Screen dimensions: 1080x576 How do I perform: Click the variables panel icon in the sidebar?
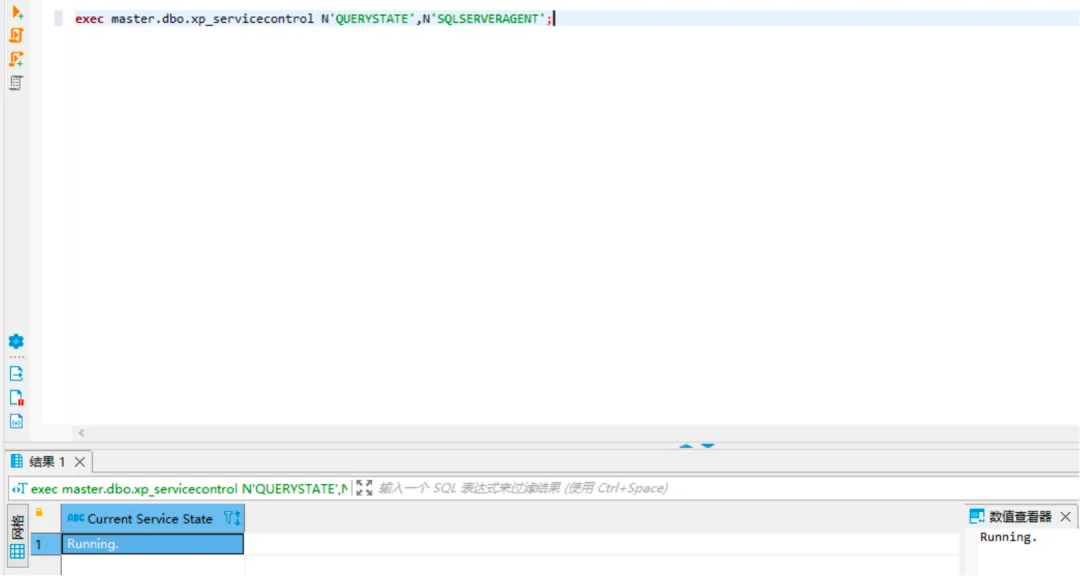click(x=16, y=421)
